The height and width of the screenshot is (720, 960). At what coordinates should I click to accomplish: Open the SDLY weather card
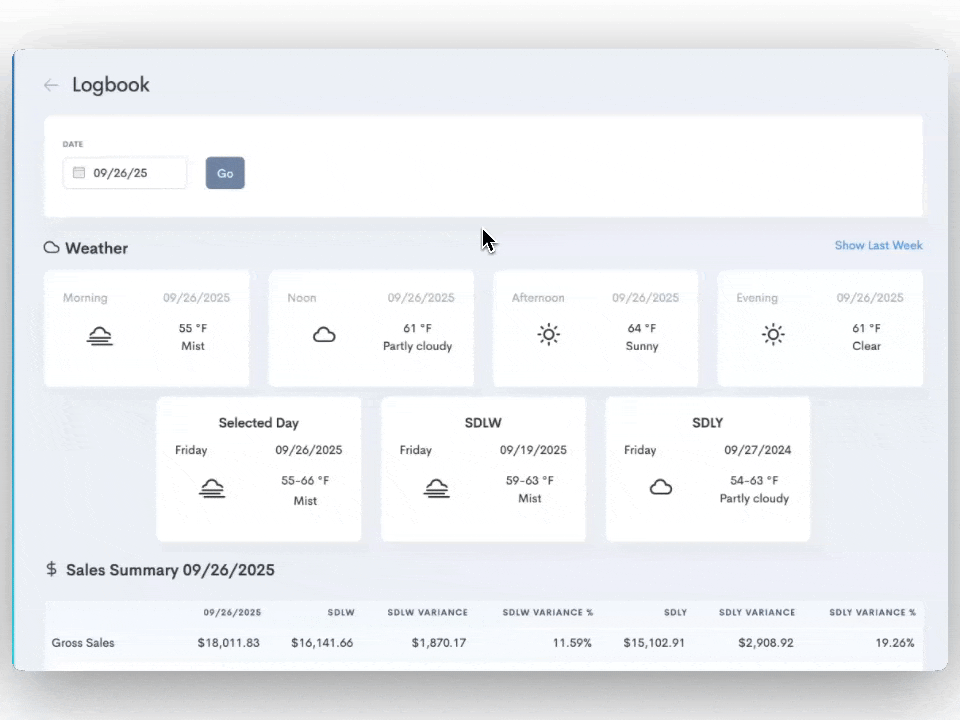point(707,470)
